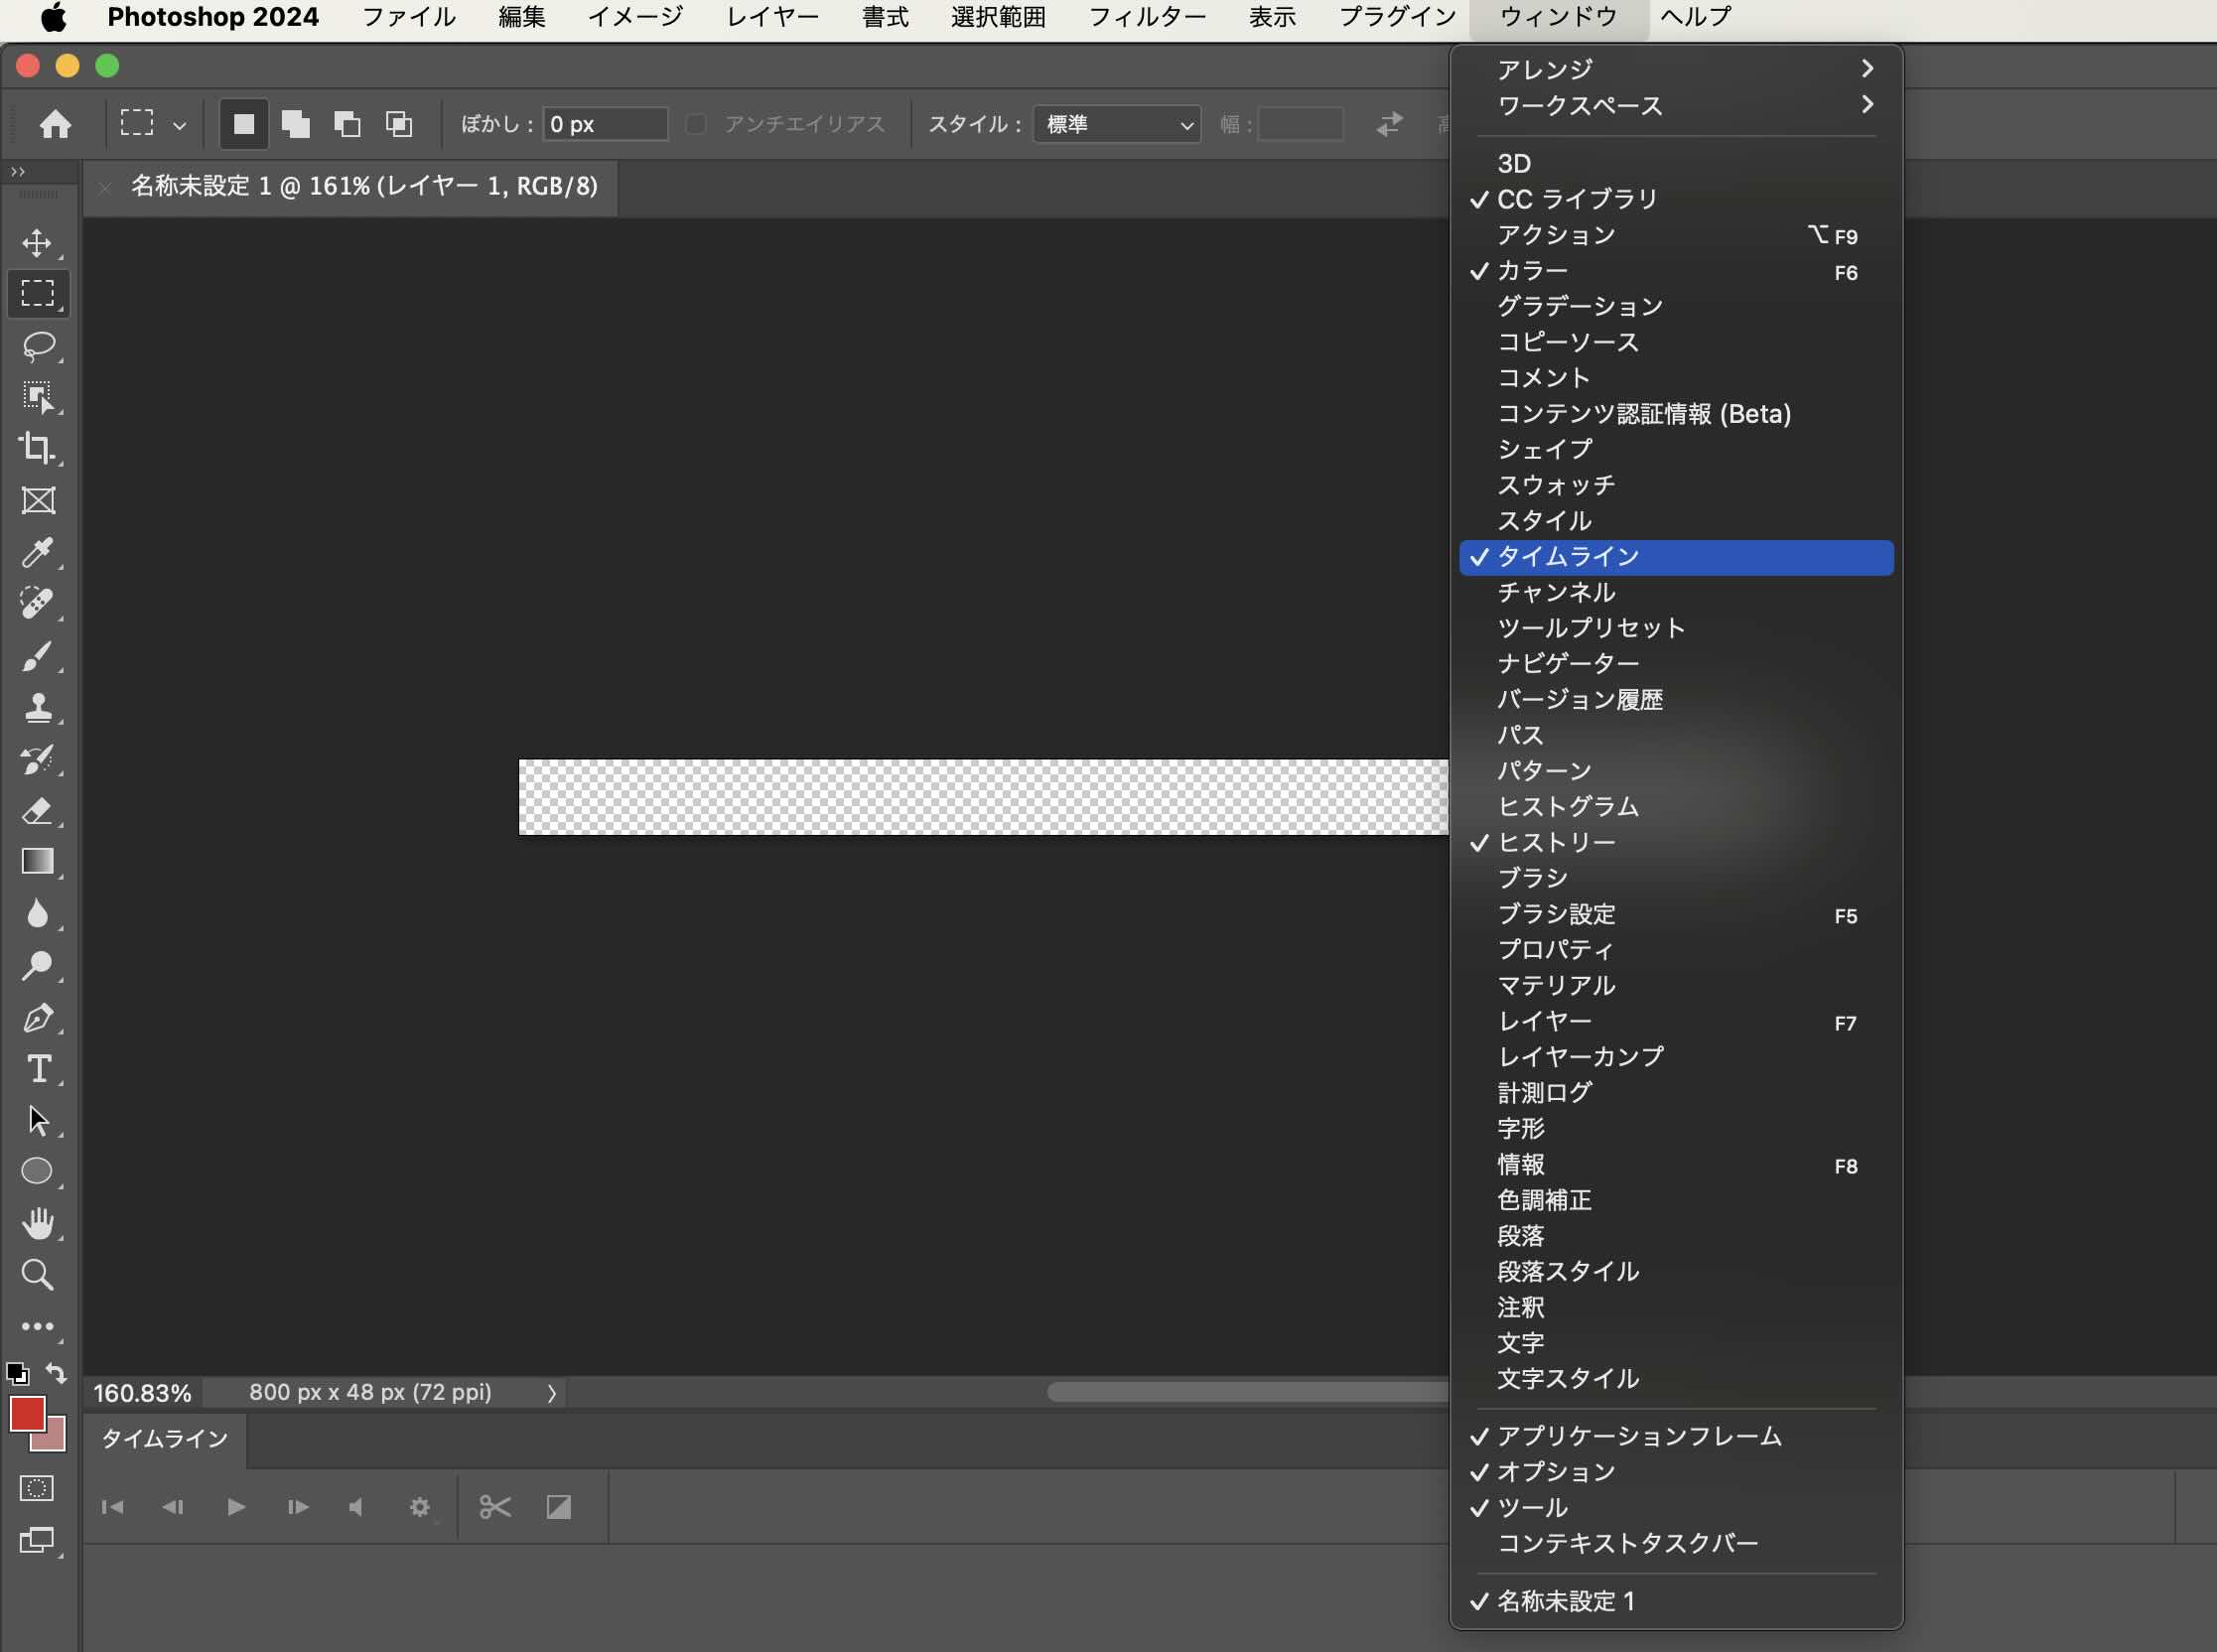The width and height of the screenshot is (2217, 1652).
Task: Choose Add to Selection mode button
Action: (296, 124)
